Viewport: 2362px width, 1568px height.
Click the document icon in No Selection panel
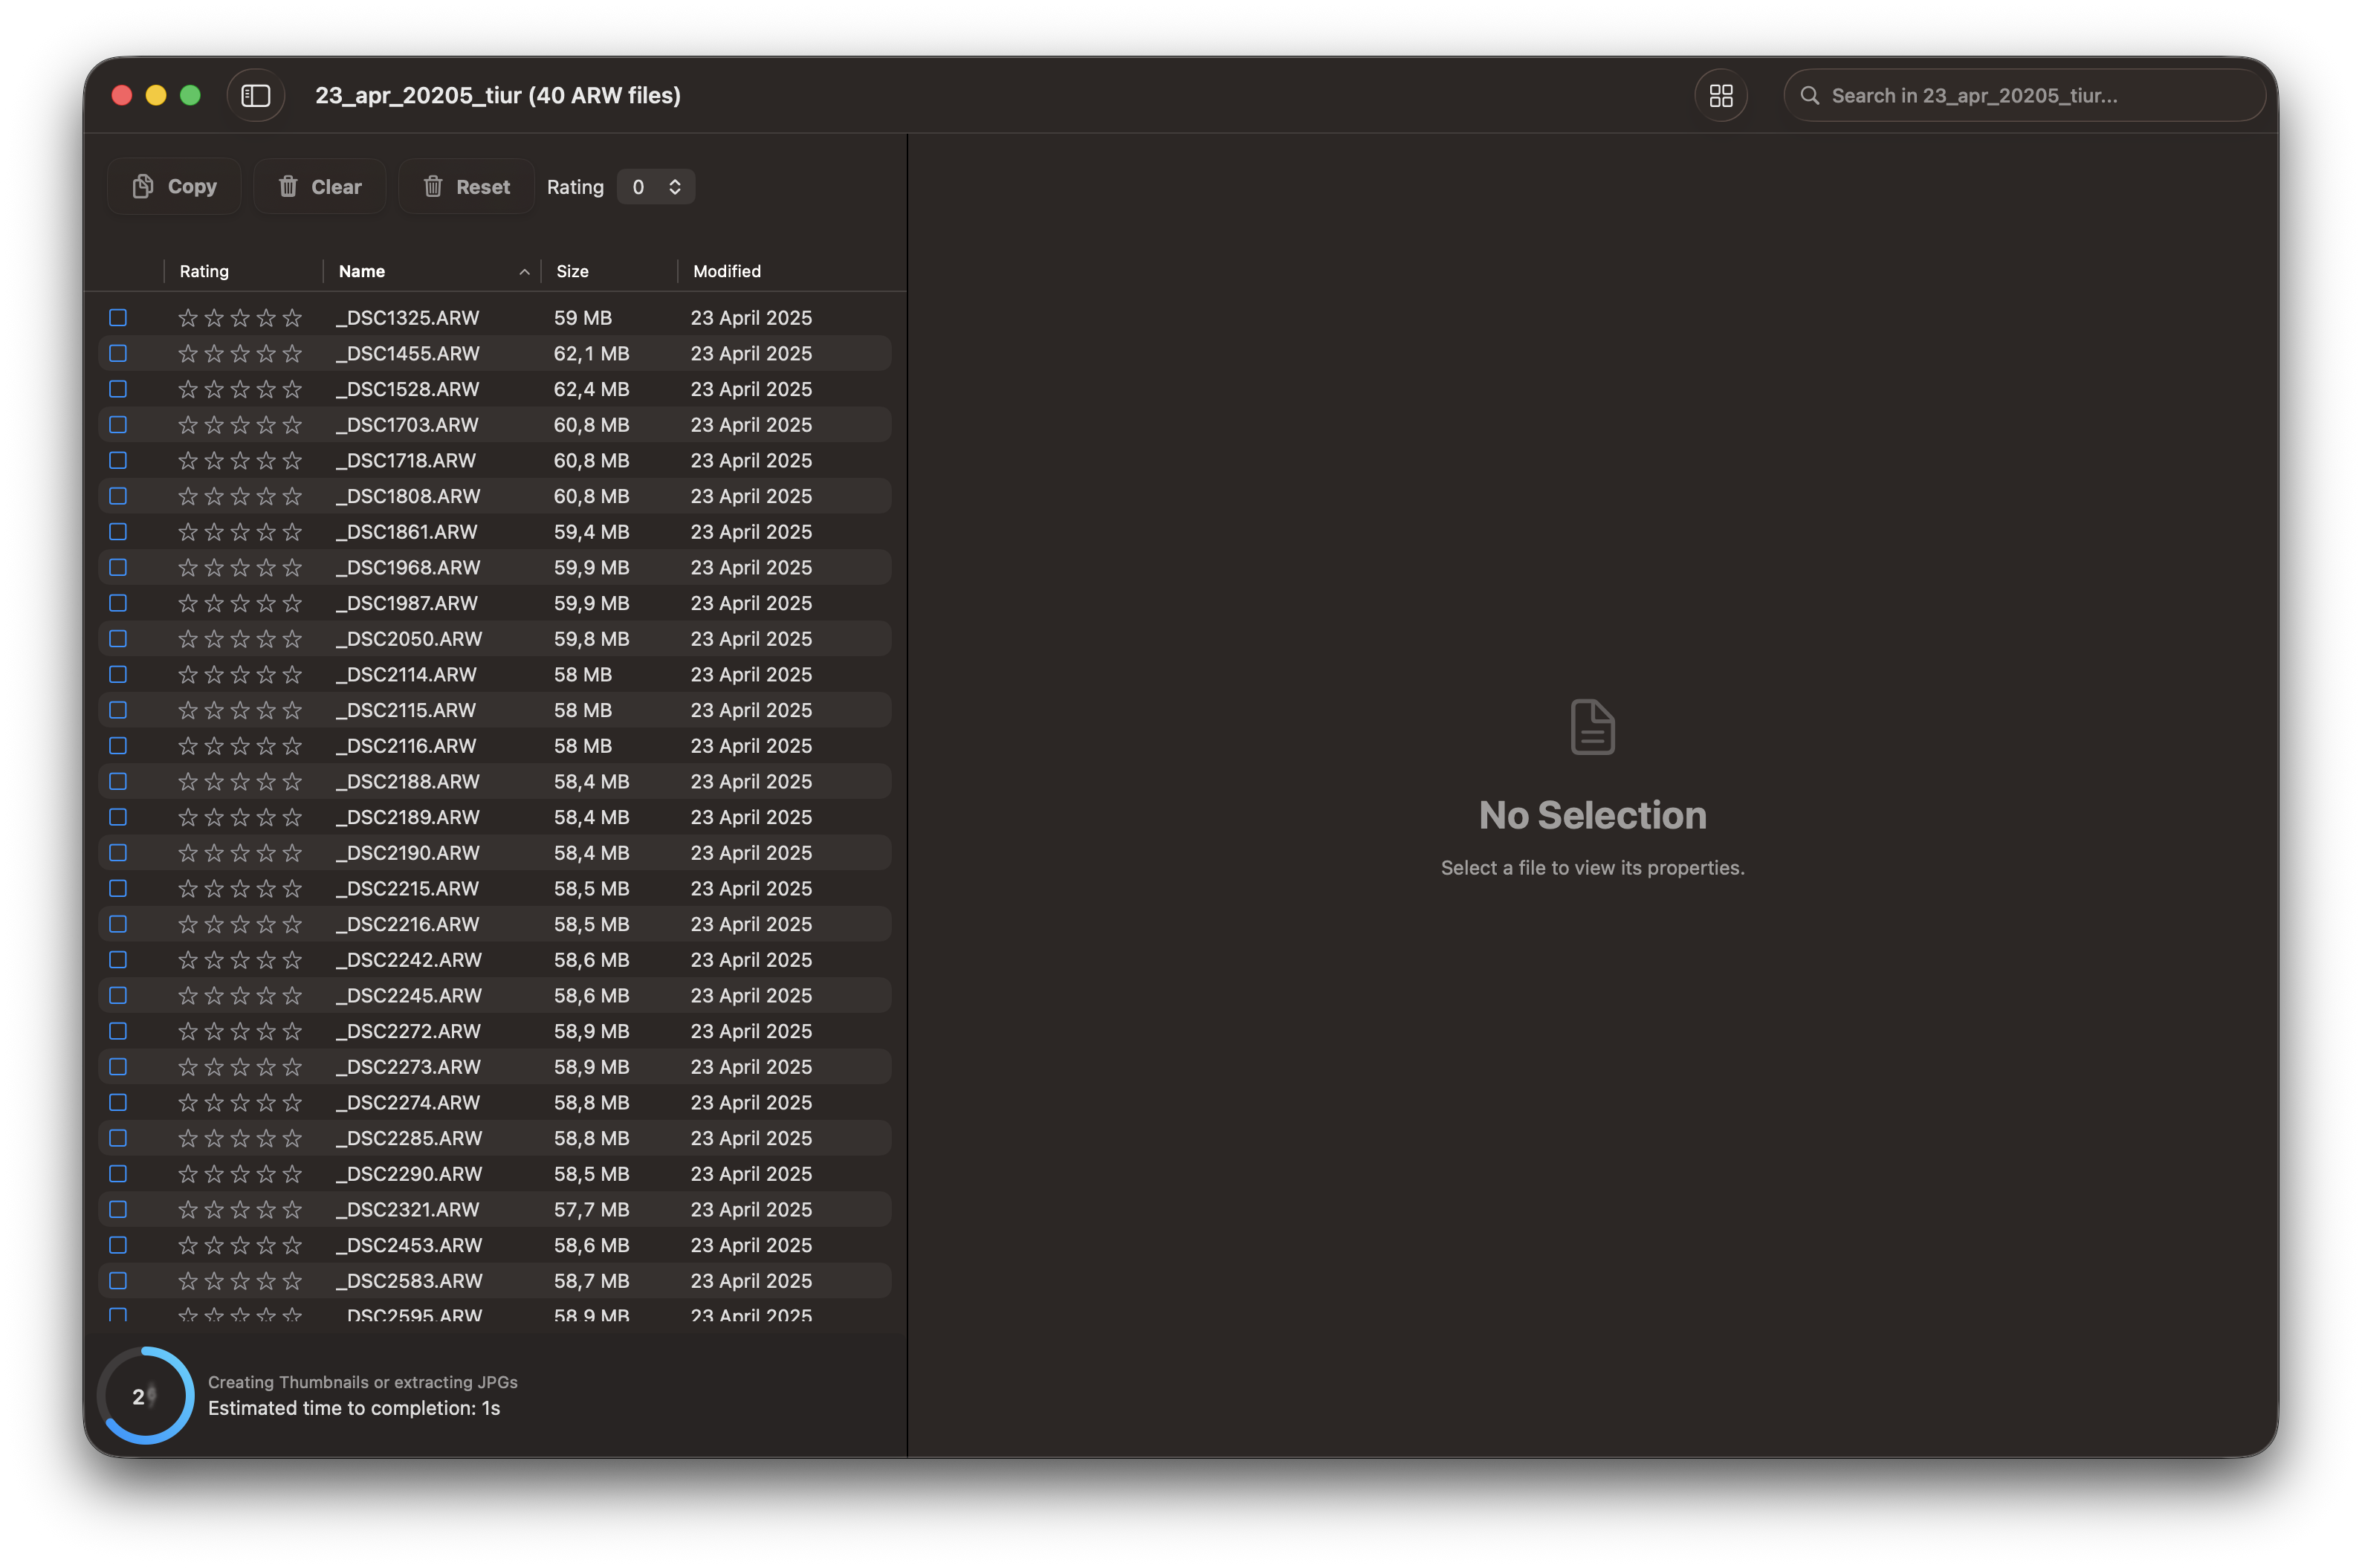coord(1591,727)
